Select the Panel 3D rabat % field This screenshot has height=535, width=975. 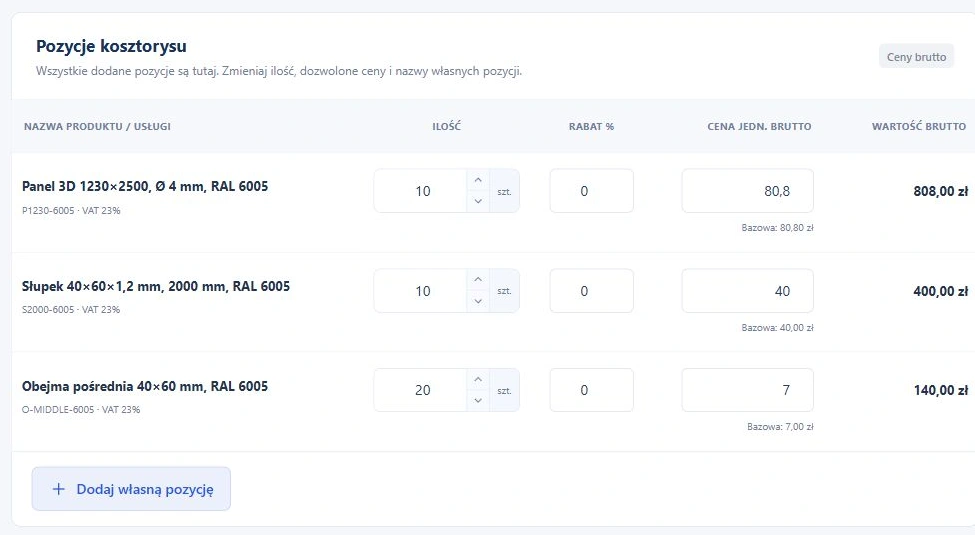point(591,191)
